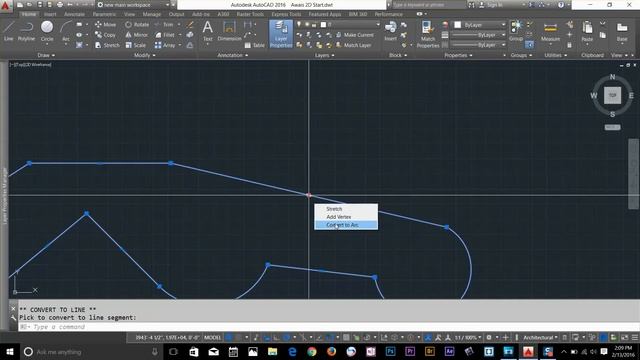Click the Rotate tool
The width and height of the screenshot is (640, 360).
click(x=137, y=24)
